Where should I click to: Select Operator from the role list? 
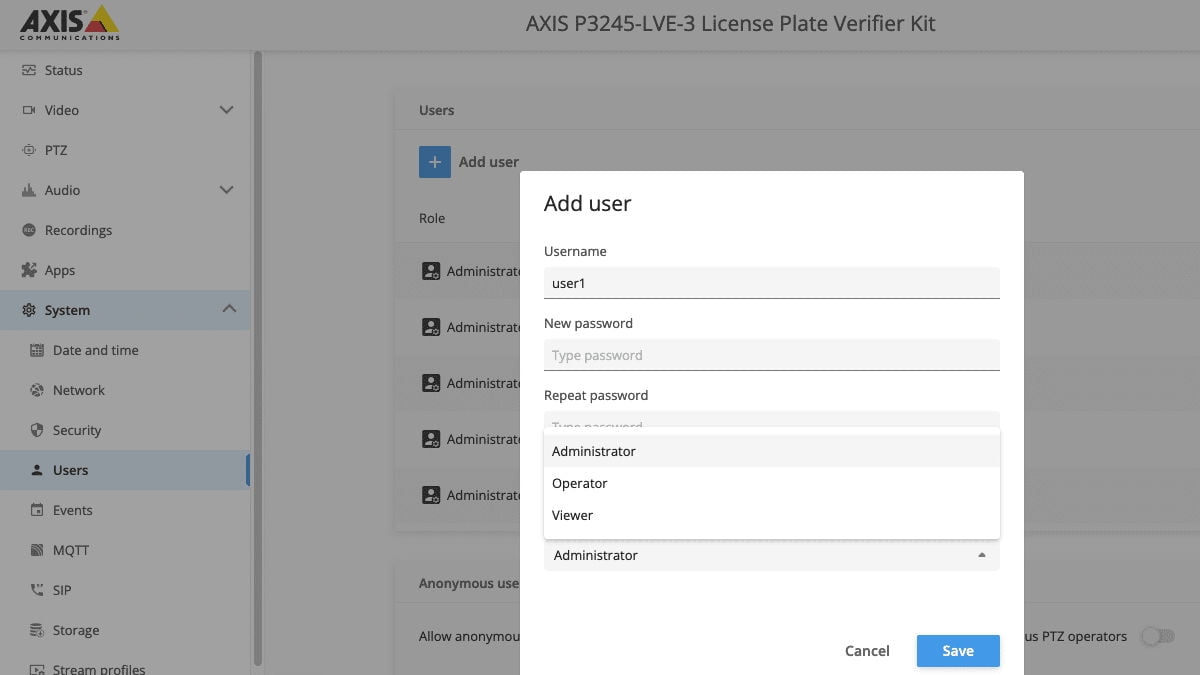[580, 483]
